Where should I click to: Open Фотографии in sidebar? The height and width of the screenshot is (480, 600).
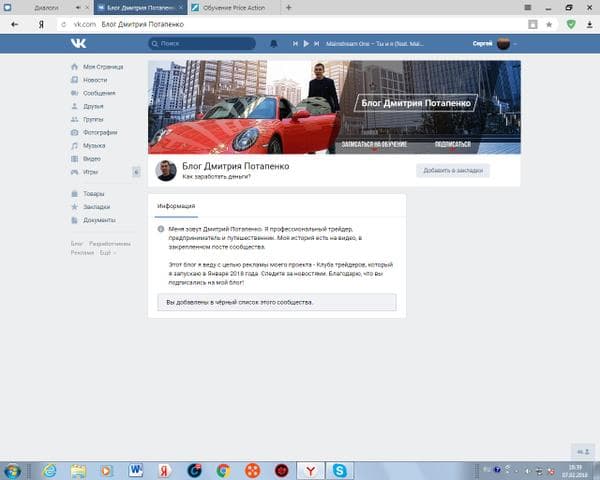(x=95, y=132)
